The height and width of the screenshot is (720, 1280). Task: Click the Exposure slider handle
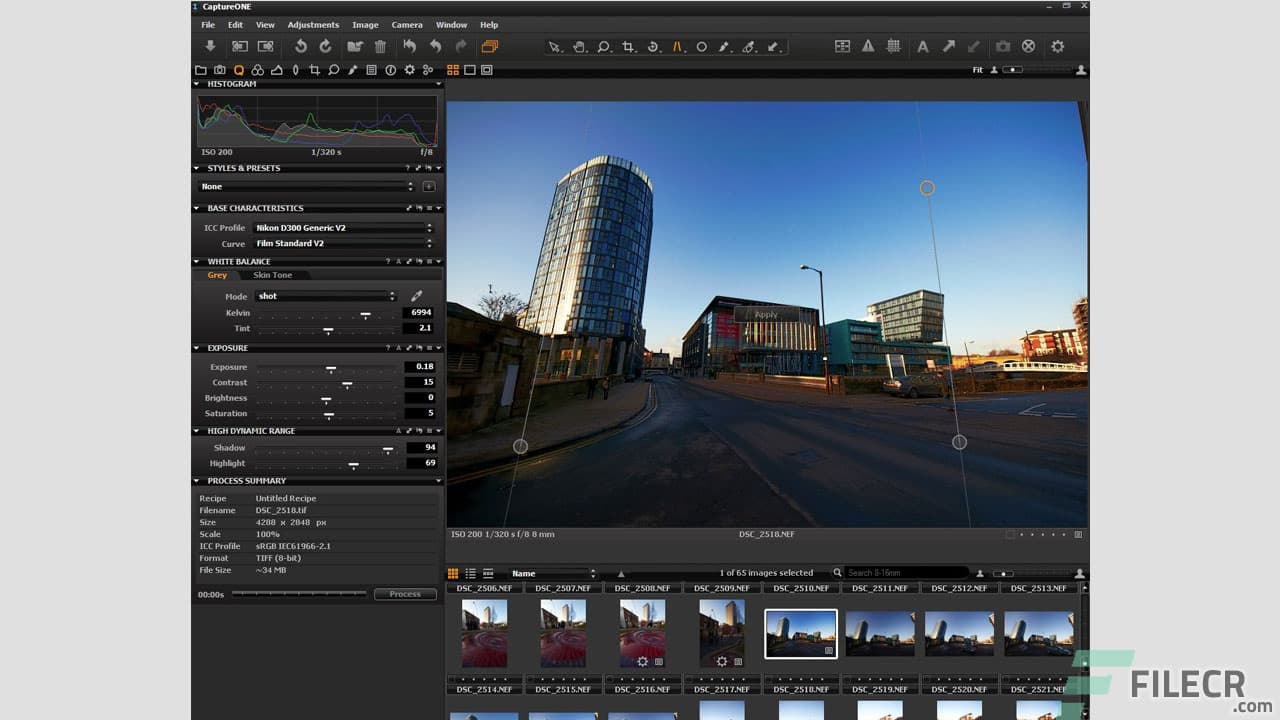point(331,367)
